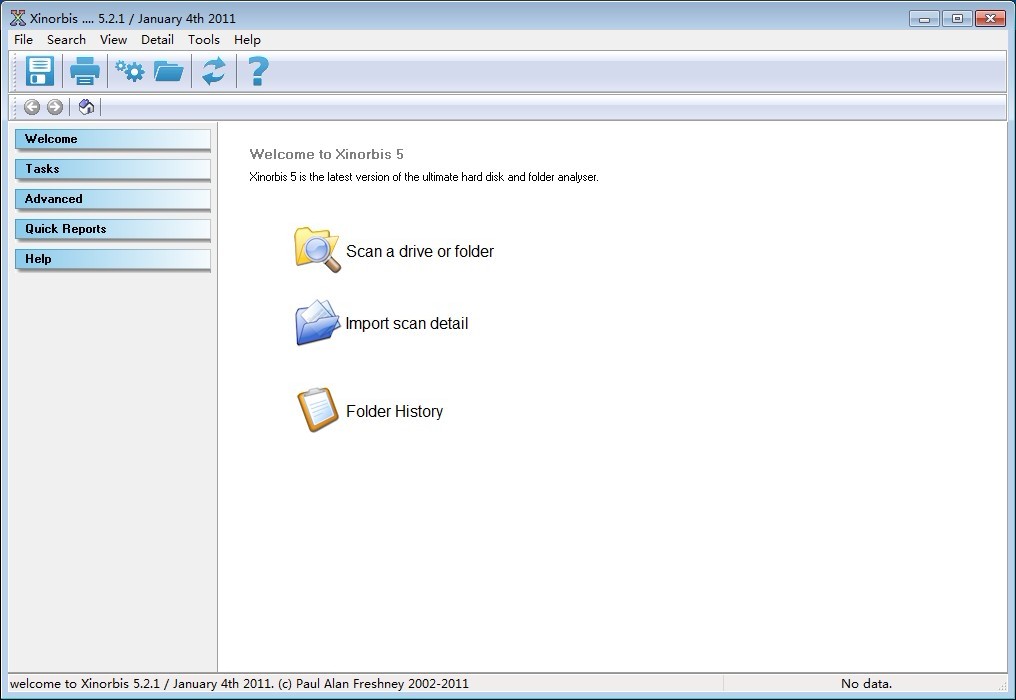Open the Tools menu

[x=203, y=40]
